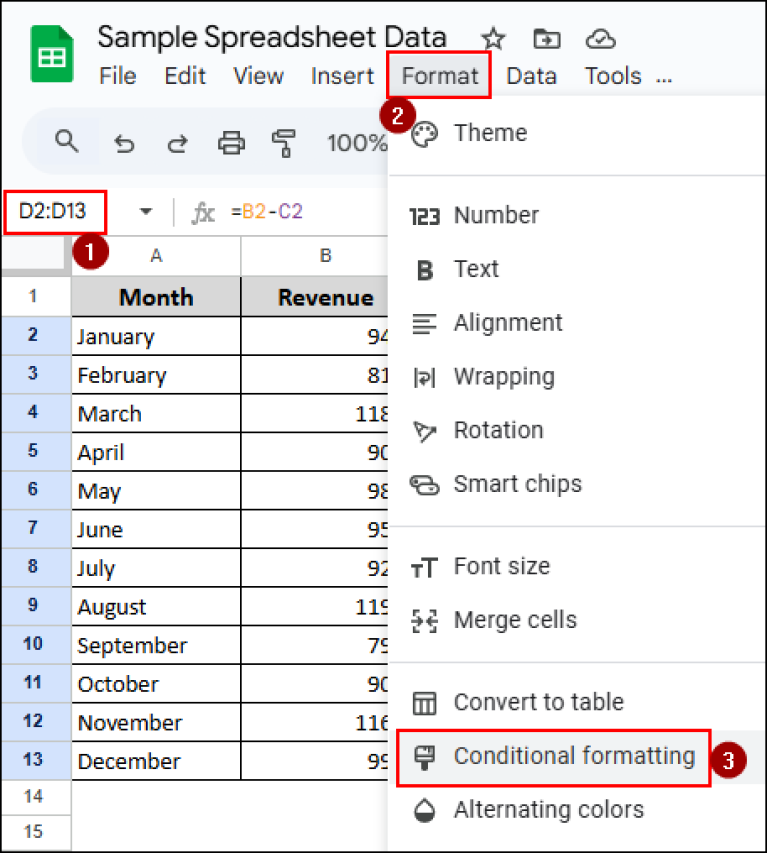
Task: Open the Insert menu
Action: click(342, 76)
